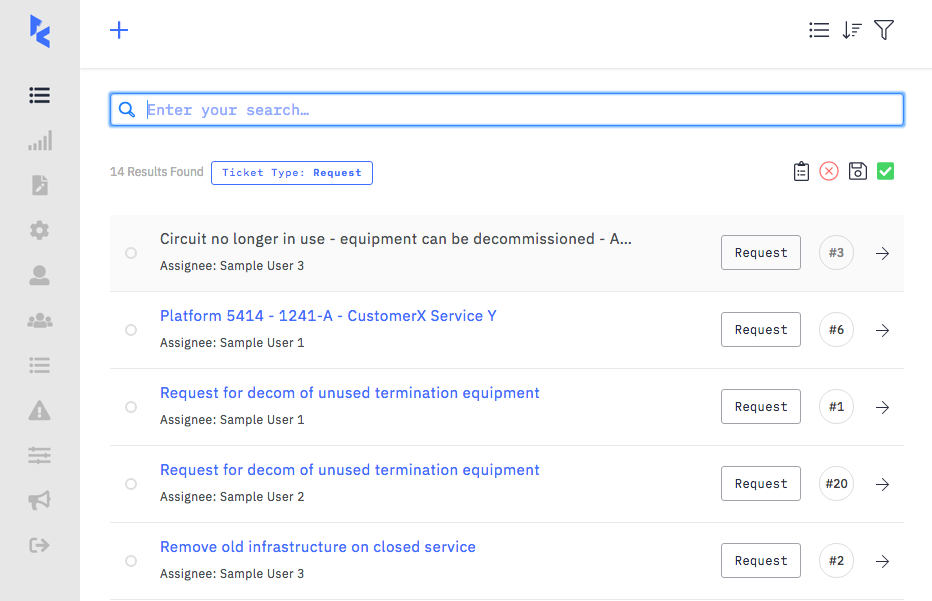Open the gray bulleted list sidebar icon
Image resolution: width=932 pixels, height=601 pixels.
pyautogui.click(x=40, y=365)
